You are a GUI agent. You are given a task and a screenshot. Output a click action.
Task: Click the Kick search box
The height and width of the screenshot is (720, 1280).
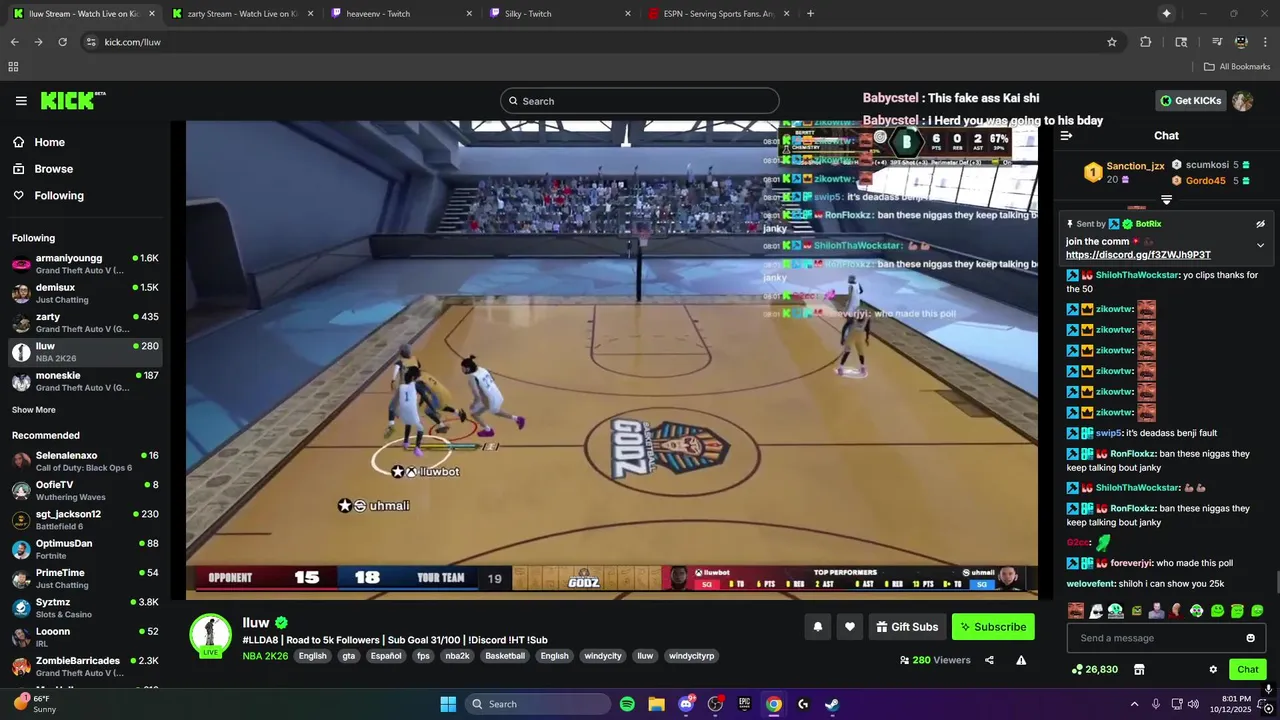(x=640, y=101)
